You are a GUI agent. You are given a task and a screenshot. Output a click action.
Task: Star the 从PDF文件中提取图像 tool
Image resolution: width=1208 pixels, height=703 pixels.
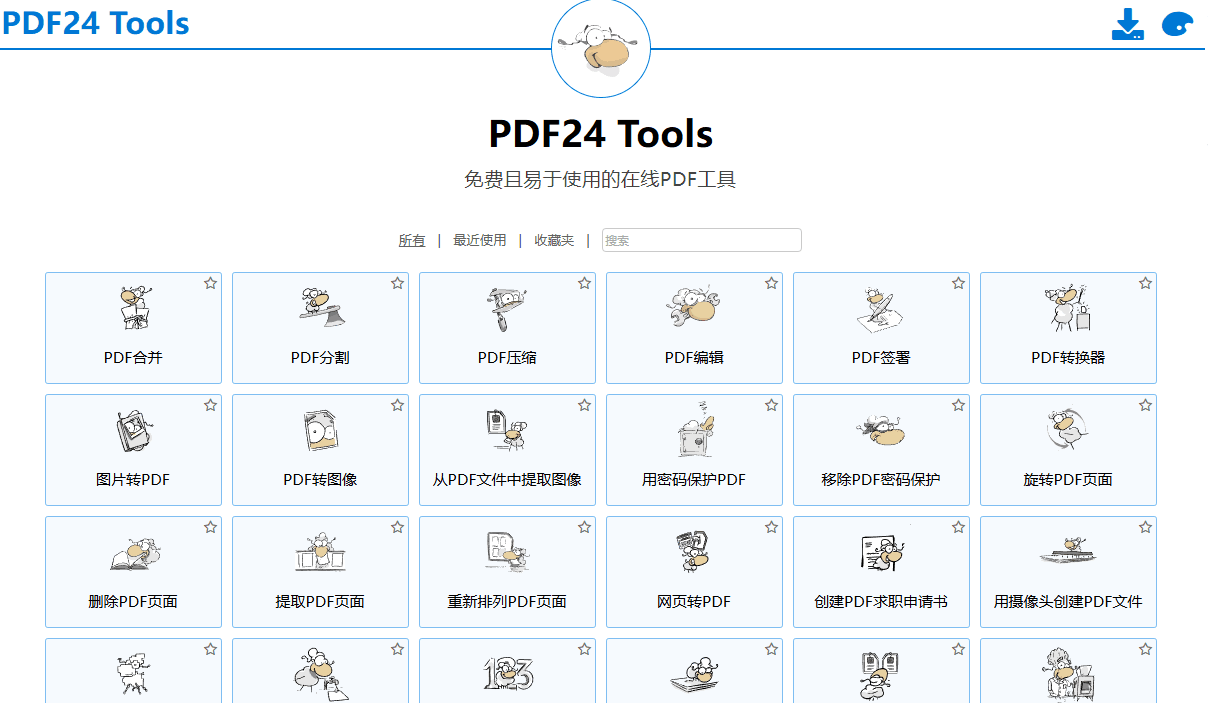pyautogui.click(x=584, y=405)
